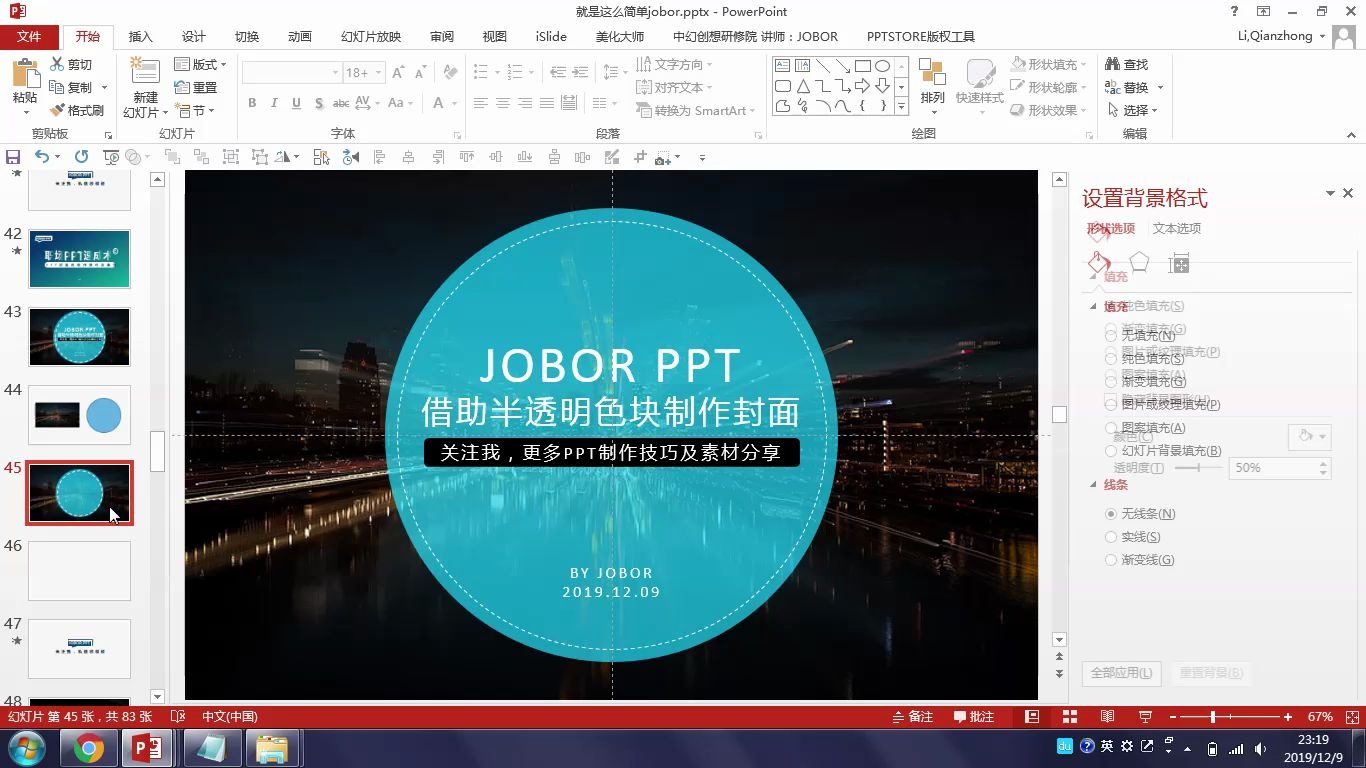Select slide 43 thumbnail
This screenshot has height=768, width=1366.
pos(79,337)
